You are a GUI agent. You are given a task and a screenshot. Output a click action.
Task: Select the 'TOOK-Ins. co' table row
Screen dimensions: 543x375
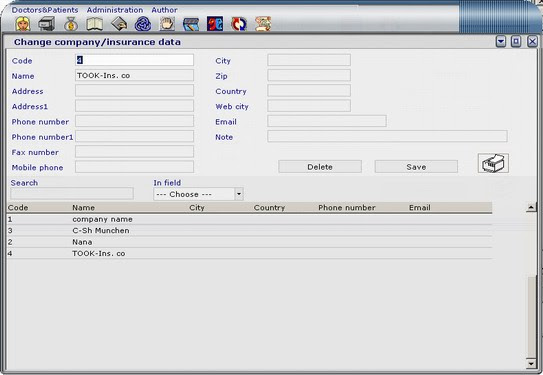point(249,253)
